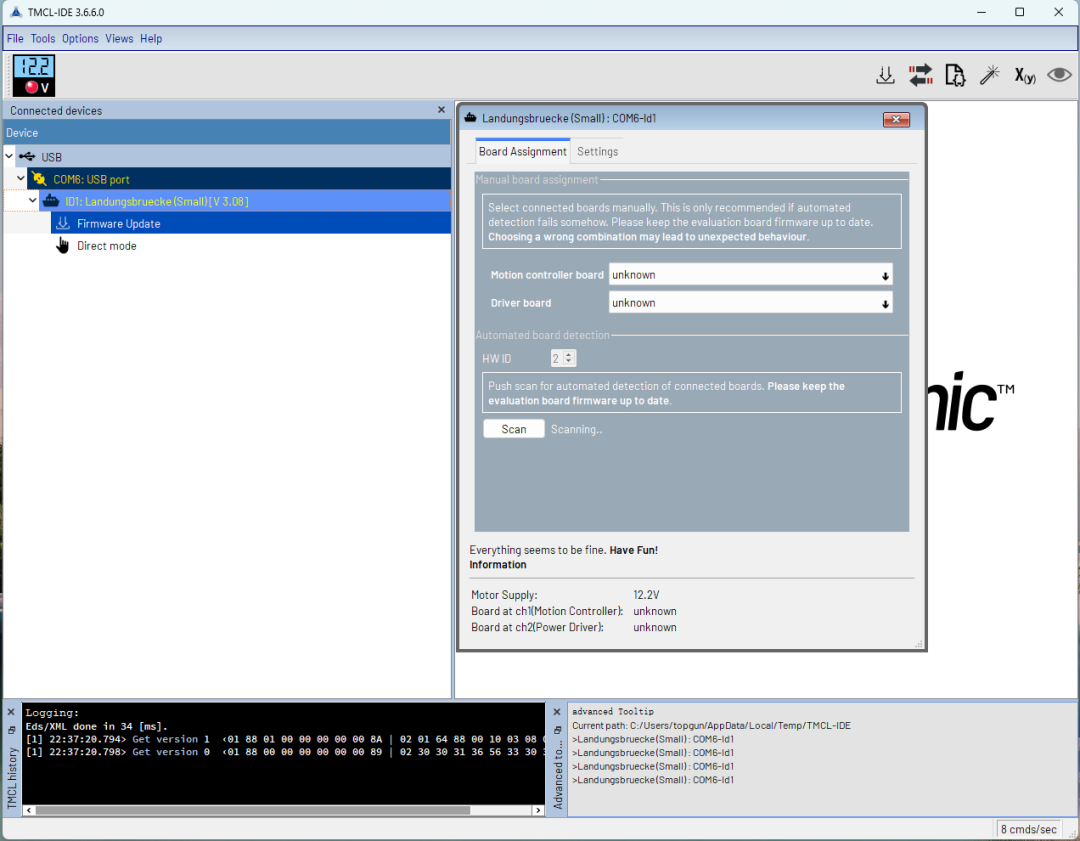Viewport: 1080px width, 841px height.
Task: Select ID1: Landungsbruecke (Small) device
Action: click(245, 201)
